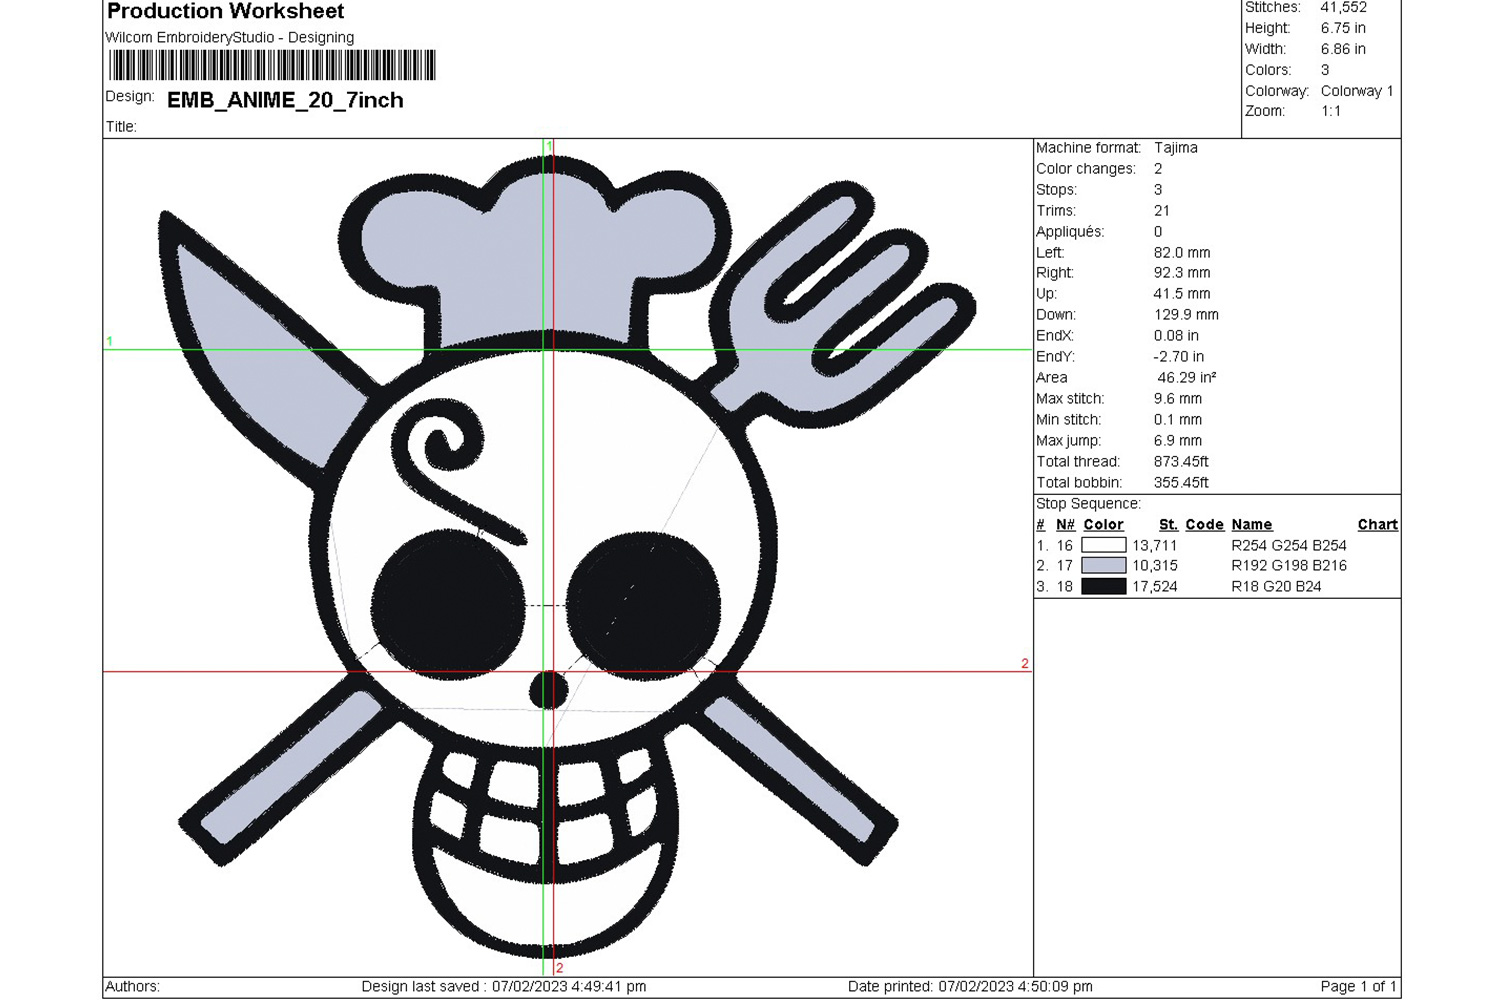
Task: Click the skull's left black eye
Action: (x=448, y=604)
